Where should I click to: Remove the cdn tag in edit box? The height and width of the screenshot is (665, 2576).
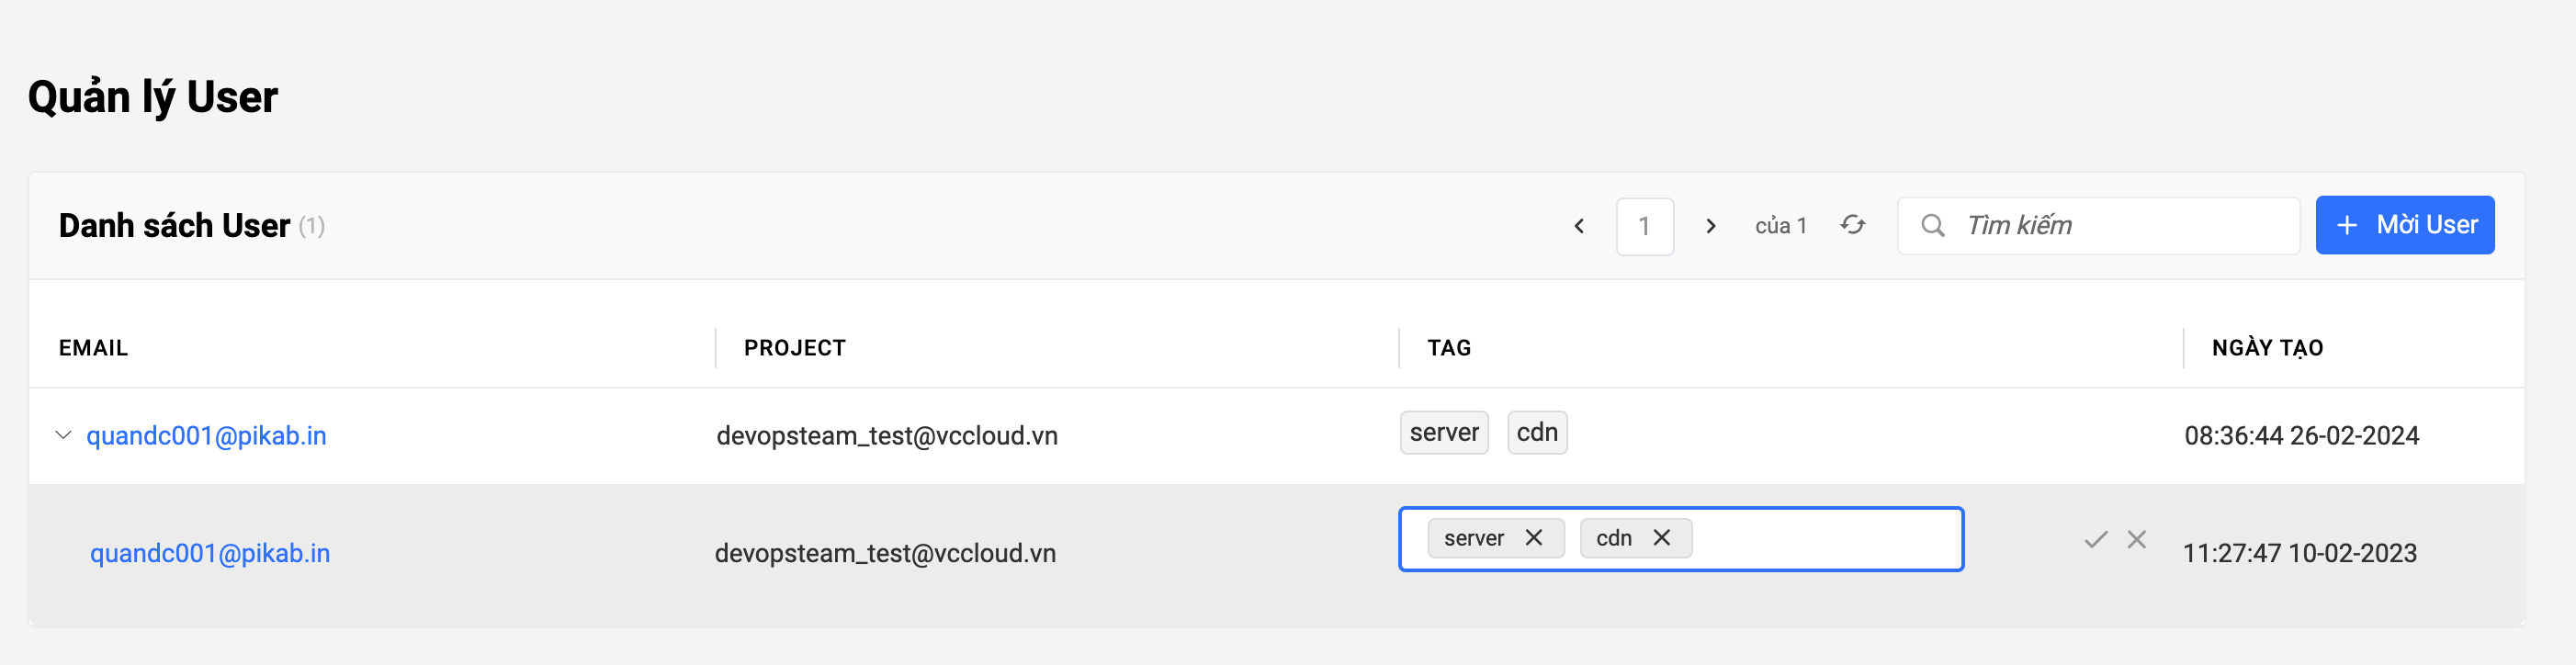[x=1661, y=538]
